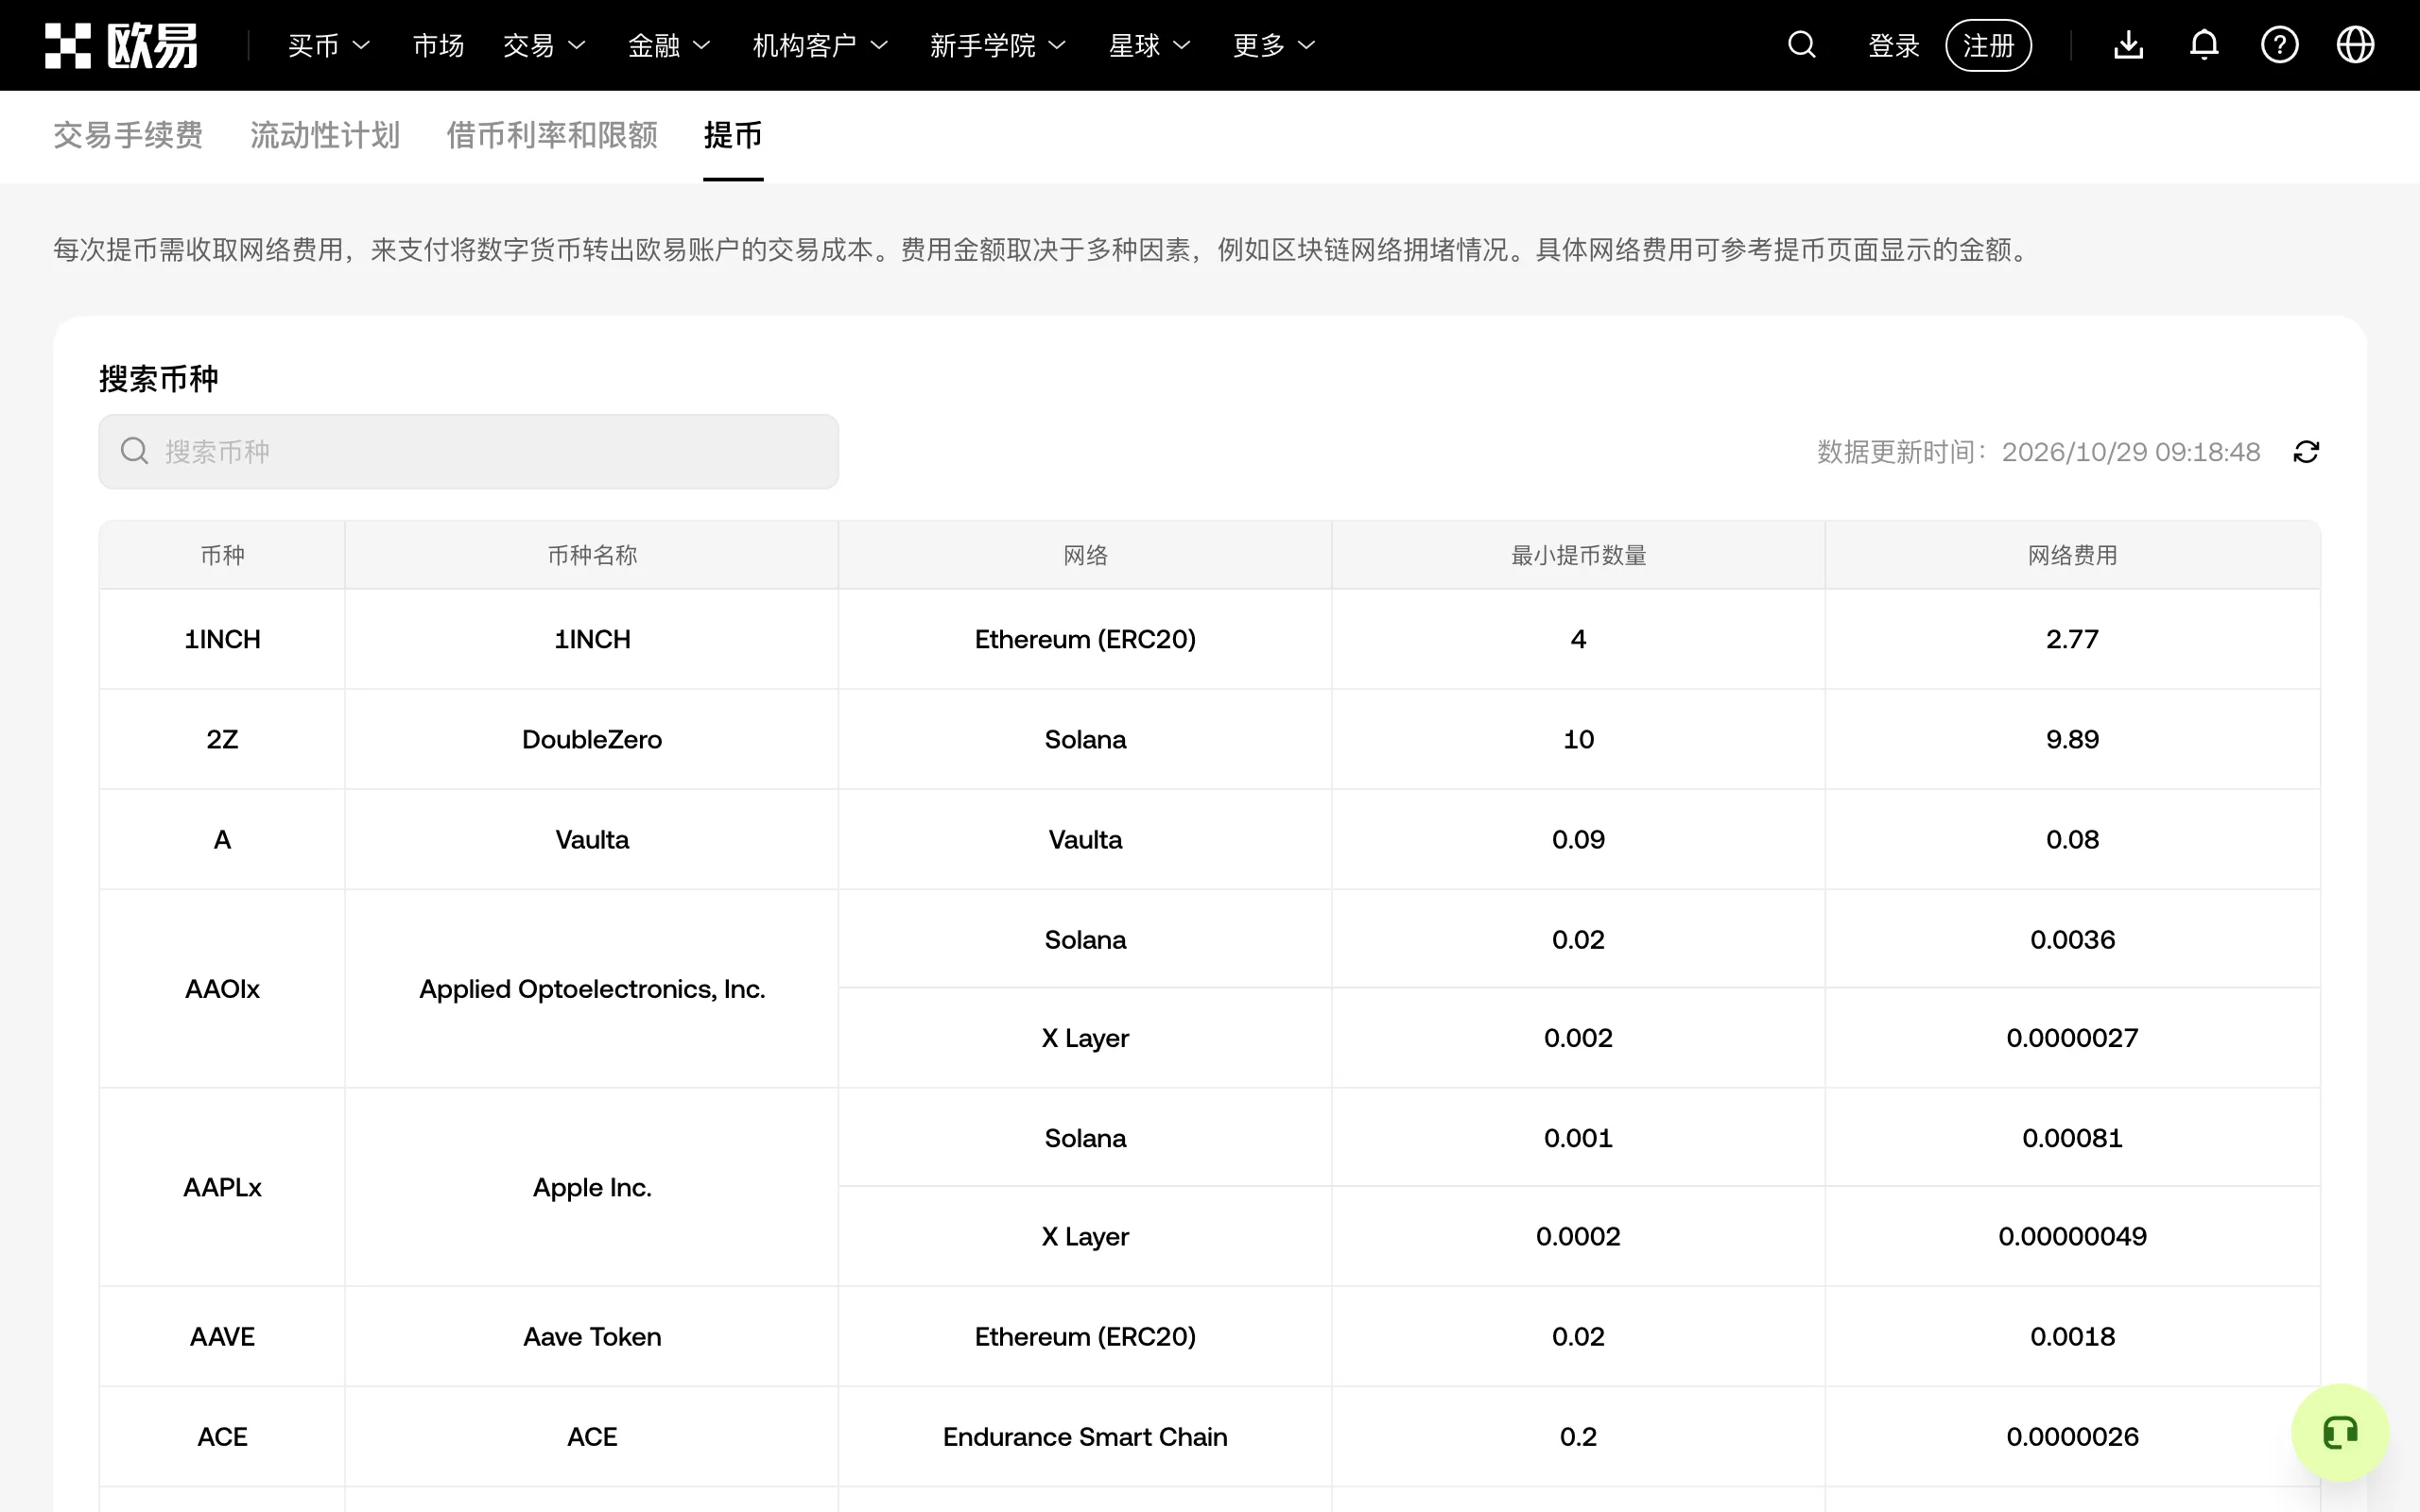Click the 登录 login link
The height and width of the screenshot is (1512, 2420).
coord(1894,45)
